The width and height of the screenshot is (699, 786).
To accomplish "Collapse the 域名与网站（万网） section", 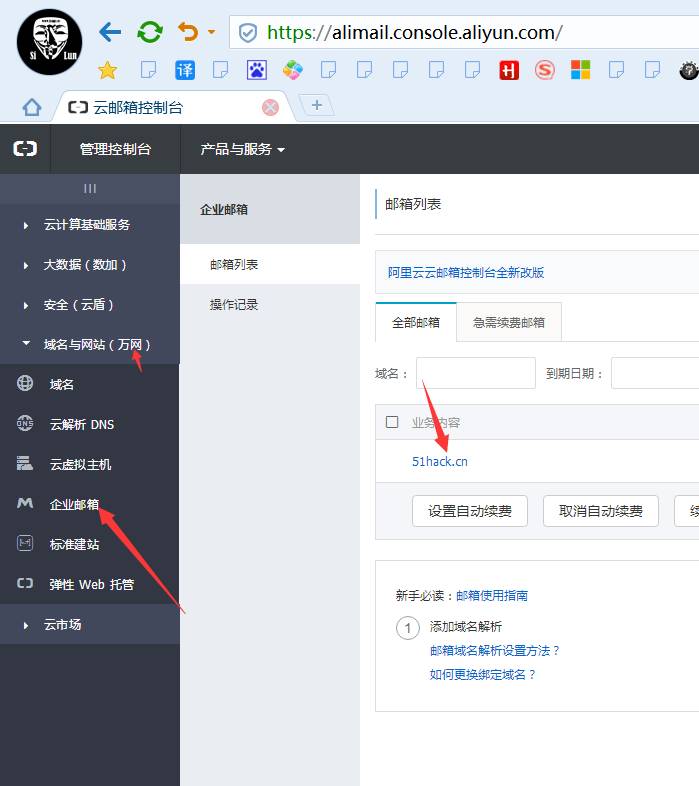I will (90, 344).
